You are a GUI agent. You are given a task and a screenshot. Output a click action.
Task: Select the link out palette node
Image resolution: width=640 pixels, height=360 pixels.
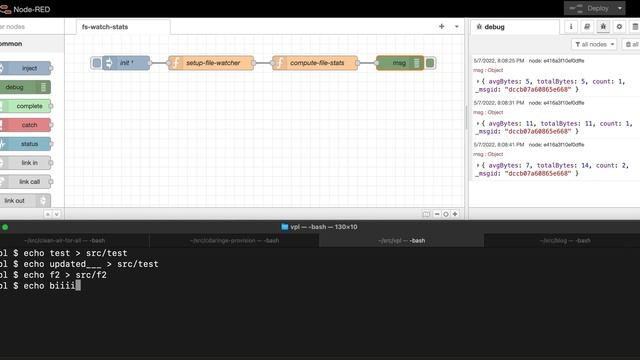[x=25, y=200]
